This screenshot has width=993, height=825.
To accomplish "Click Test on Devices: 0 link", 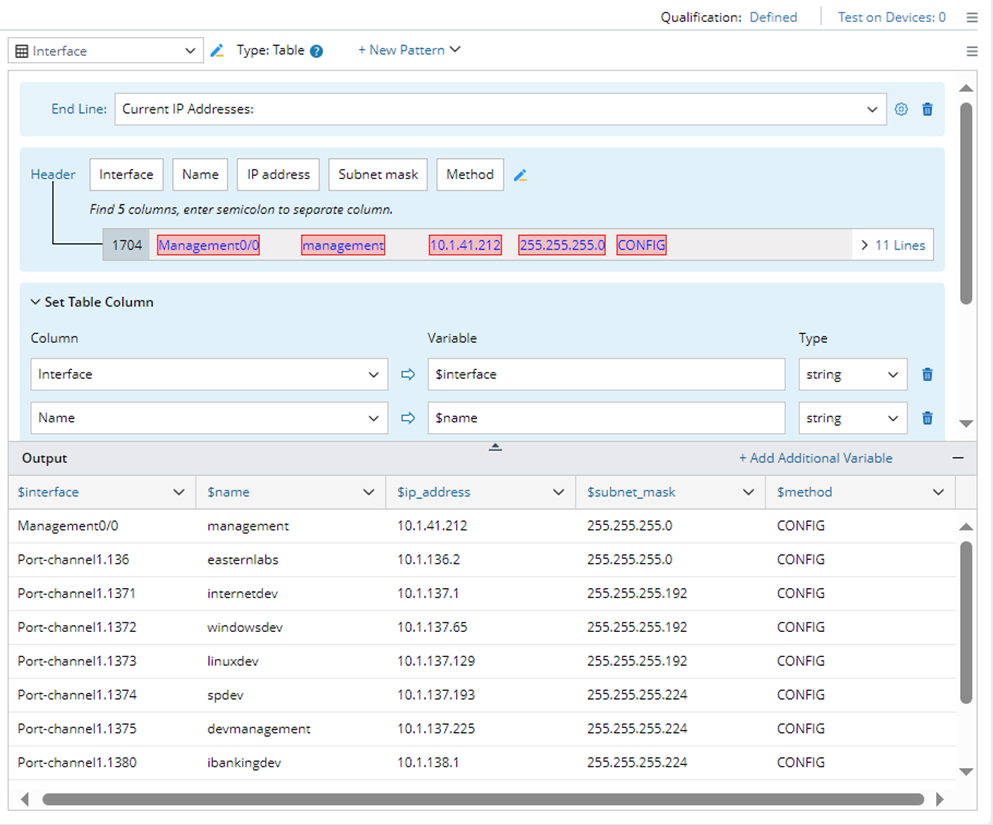I will coord(891,17).
